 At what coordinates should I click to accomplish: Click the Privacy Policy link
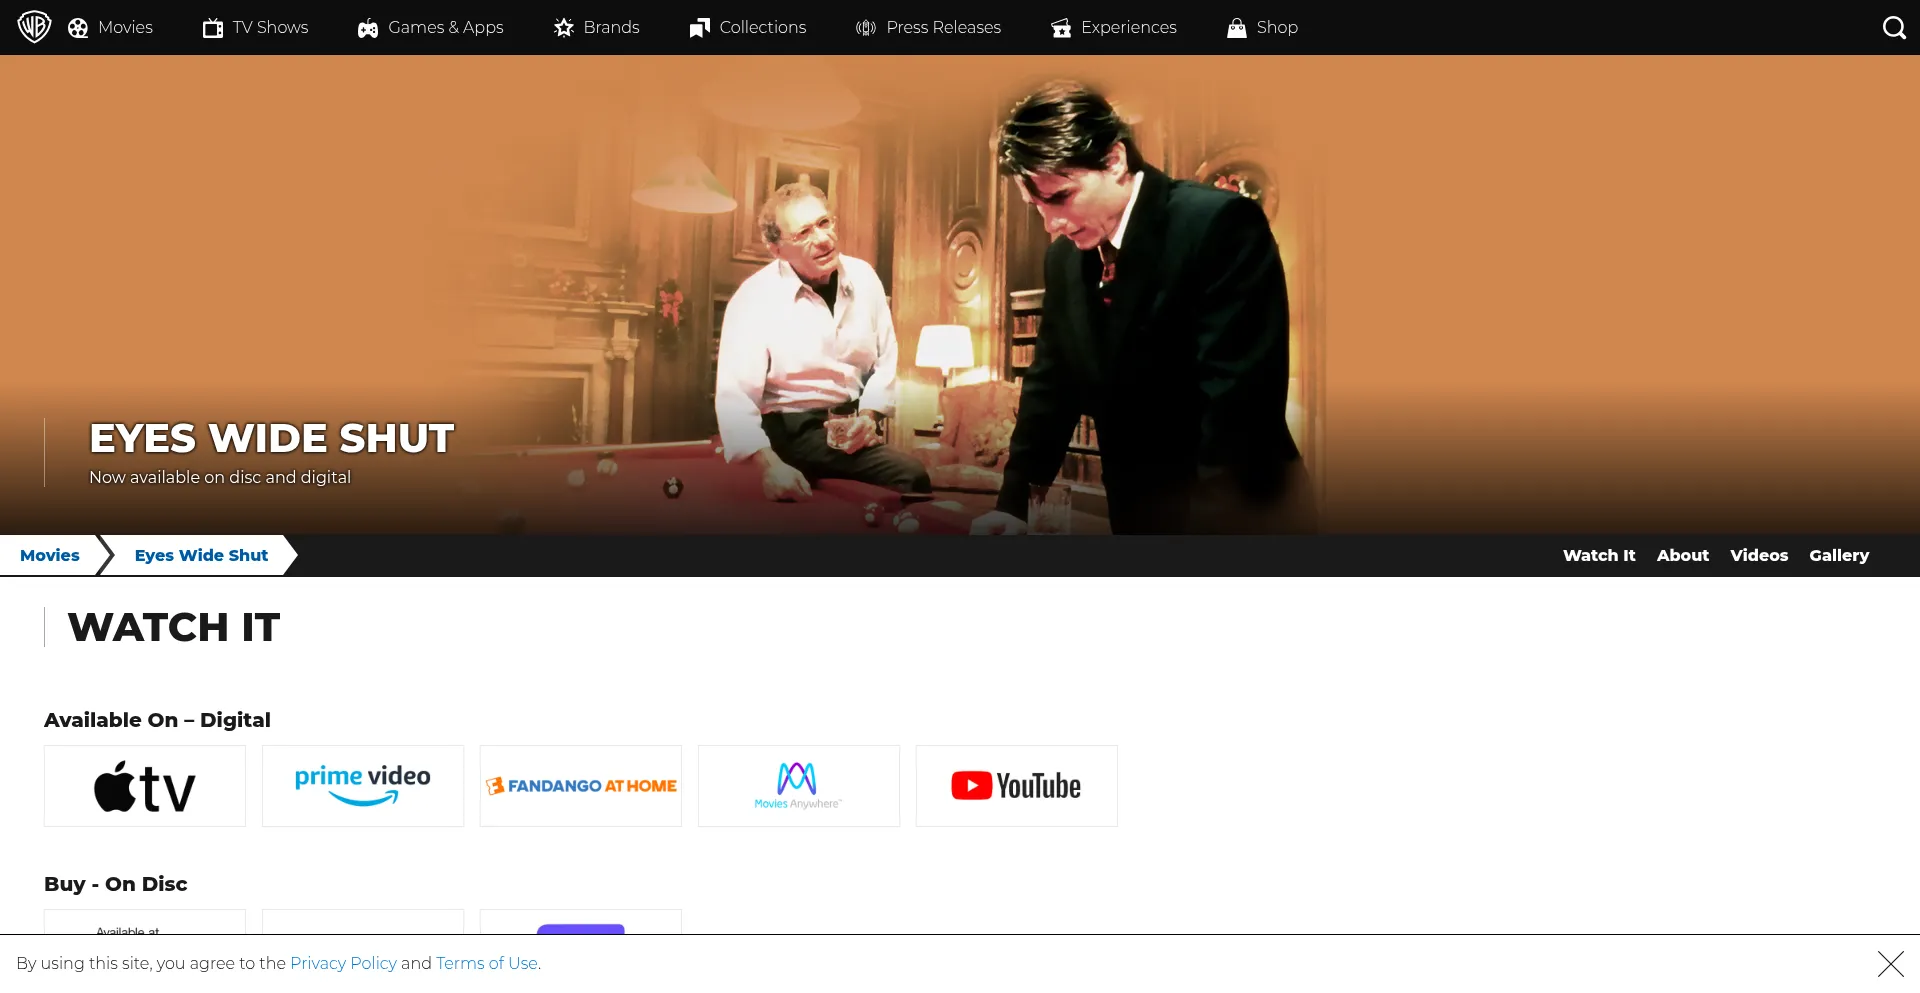tap(343, 963)
